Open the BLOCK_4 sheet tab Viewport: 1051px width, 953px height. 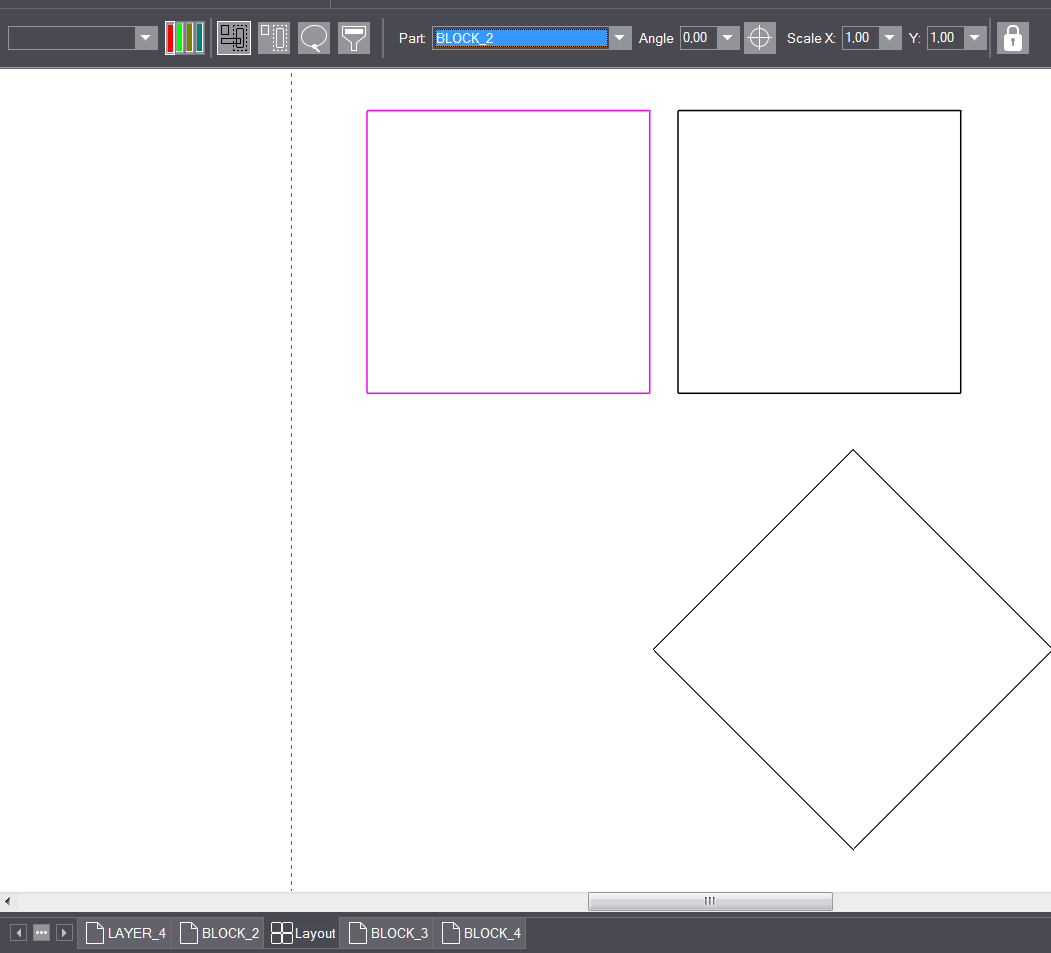(x=481, y=933)
